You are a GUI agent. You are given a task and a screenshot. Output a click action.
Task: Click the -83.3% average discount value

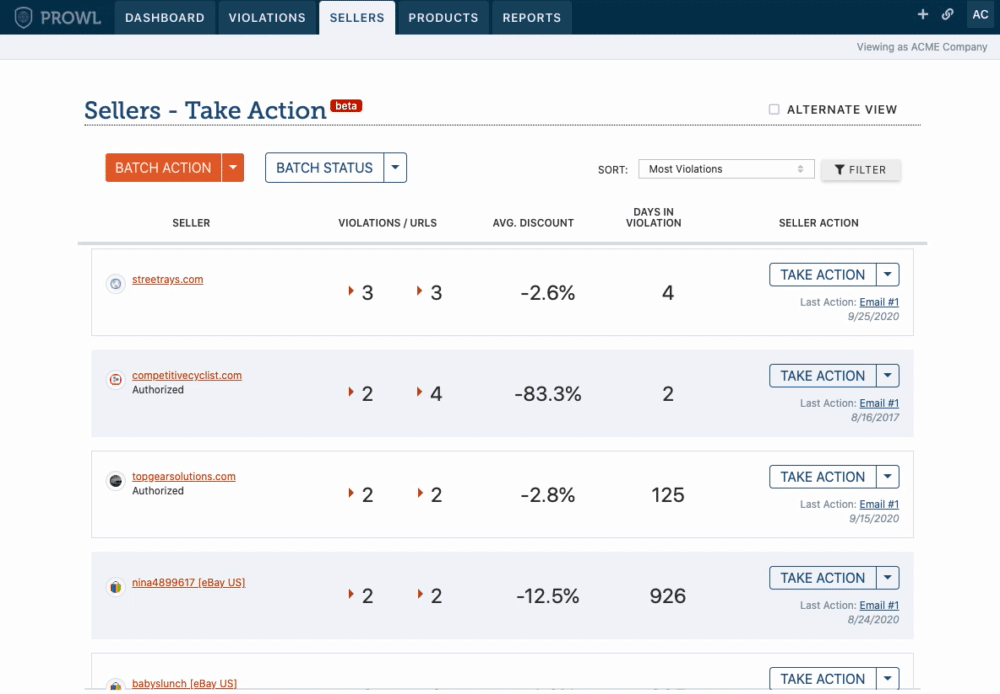[548, 394]
